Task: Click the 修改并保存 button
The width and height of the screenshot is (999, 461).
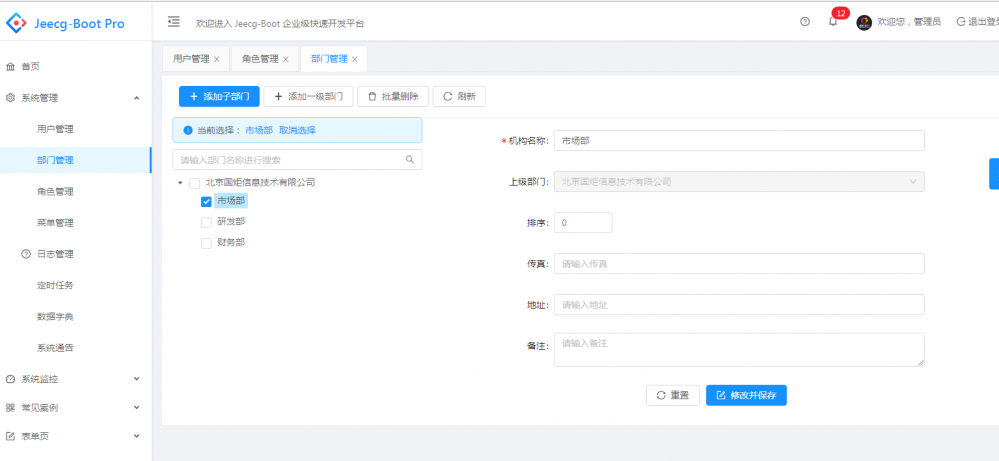Action: (x=746, y=395)
